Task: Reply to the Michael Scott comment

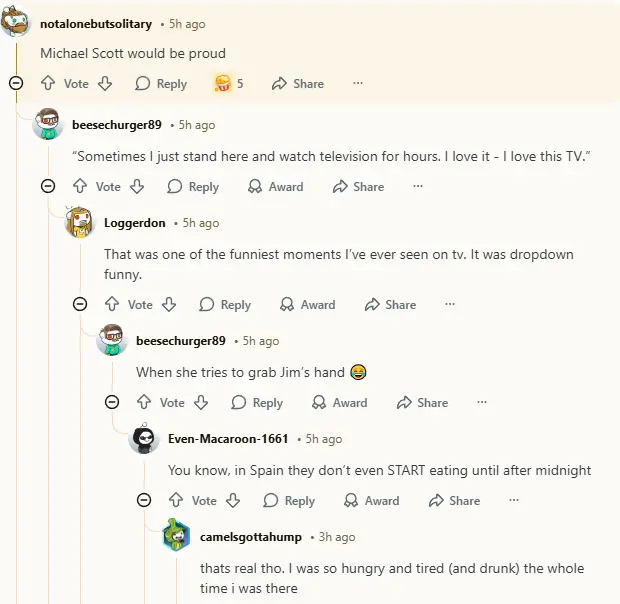Action: pos(161,84)
